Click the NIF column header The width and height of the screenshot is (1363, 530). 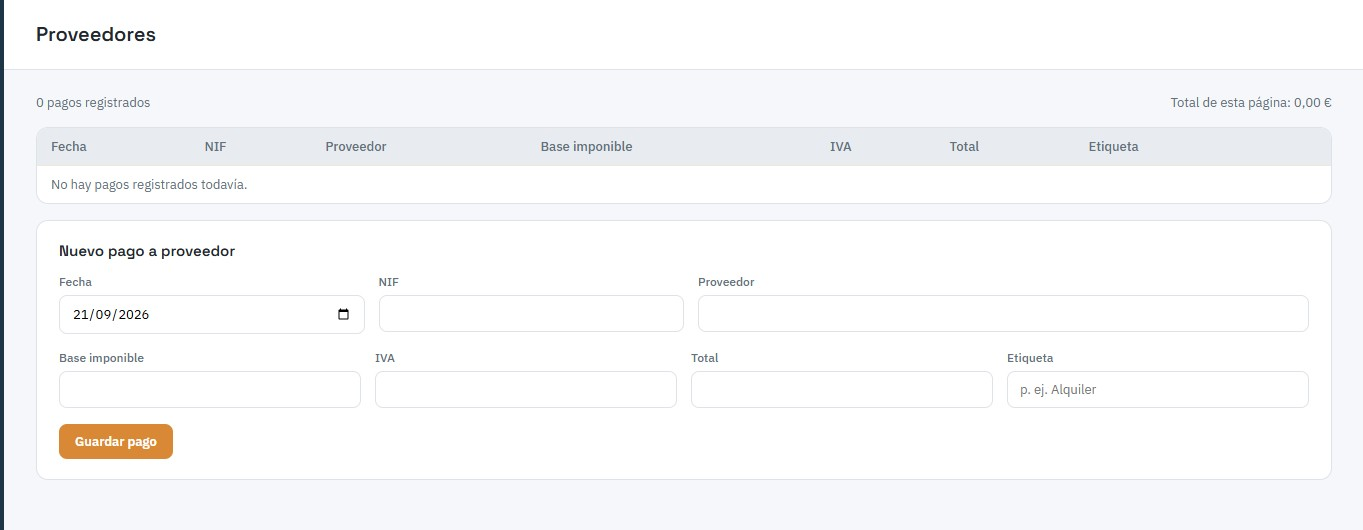pos(215,146)
